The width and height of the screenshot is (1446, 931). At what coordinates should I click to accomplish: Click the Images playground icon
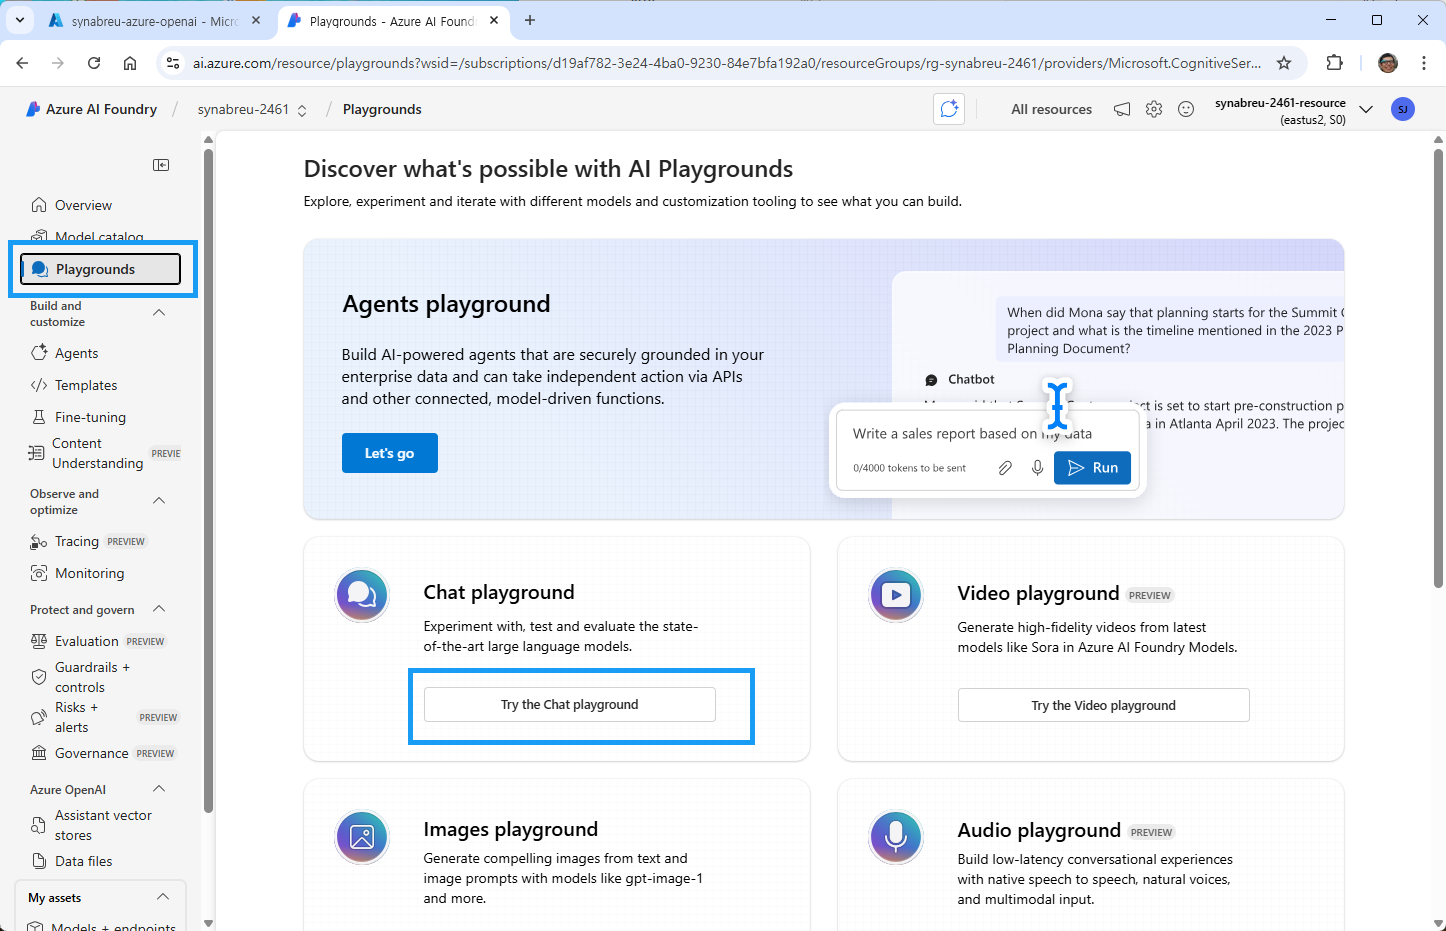coord(362,837)
